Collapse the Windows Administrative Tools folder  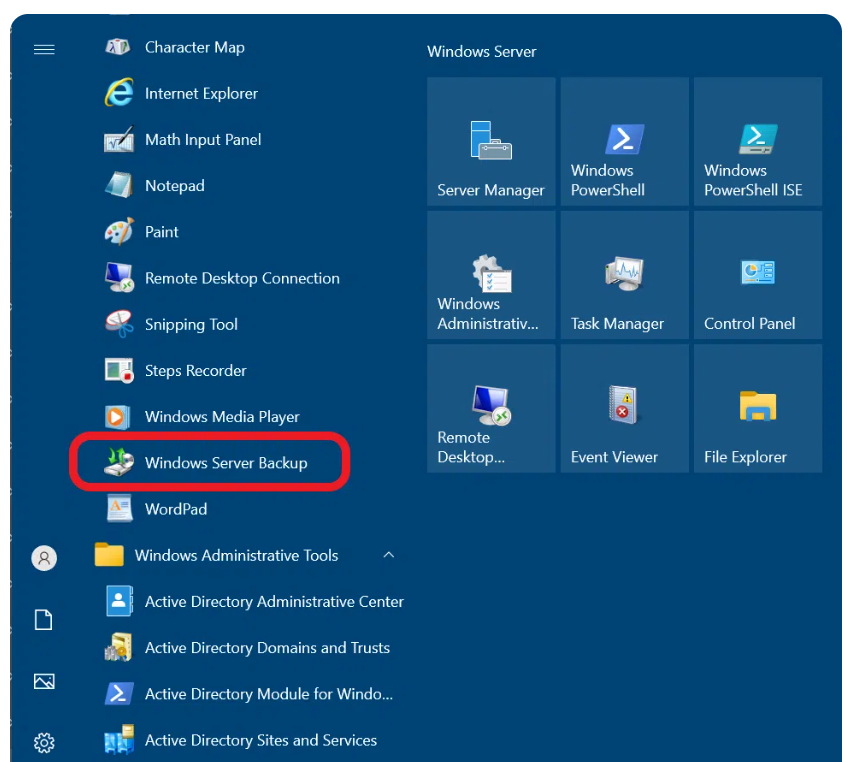(389, 555)
